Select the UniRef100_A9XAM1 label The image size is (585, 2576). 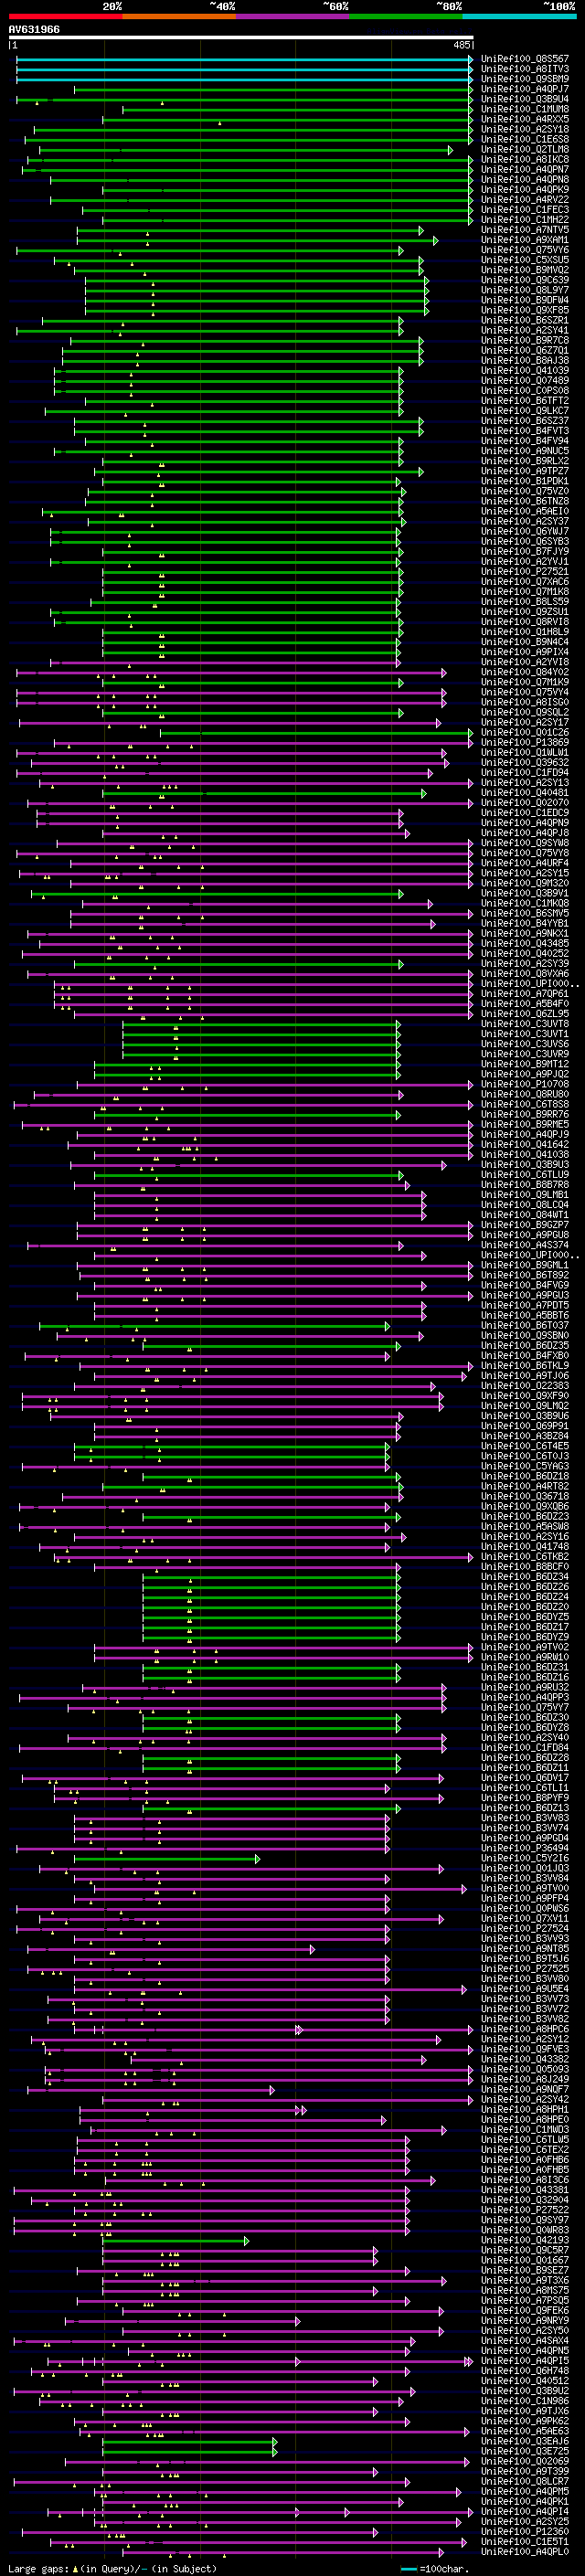[525, 240]
